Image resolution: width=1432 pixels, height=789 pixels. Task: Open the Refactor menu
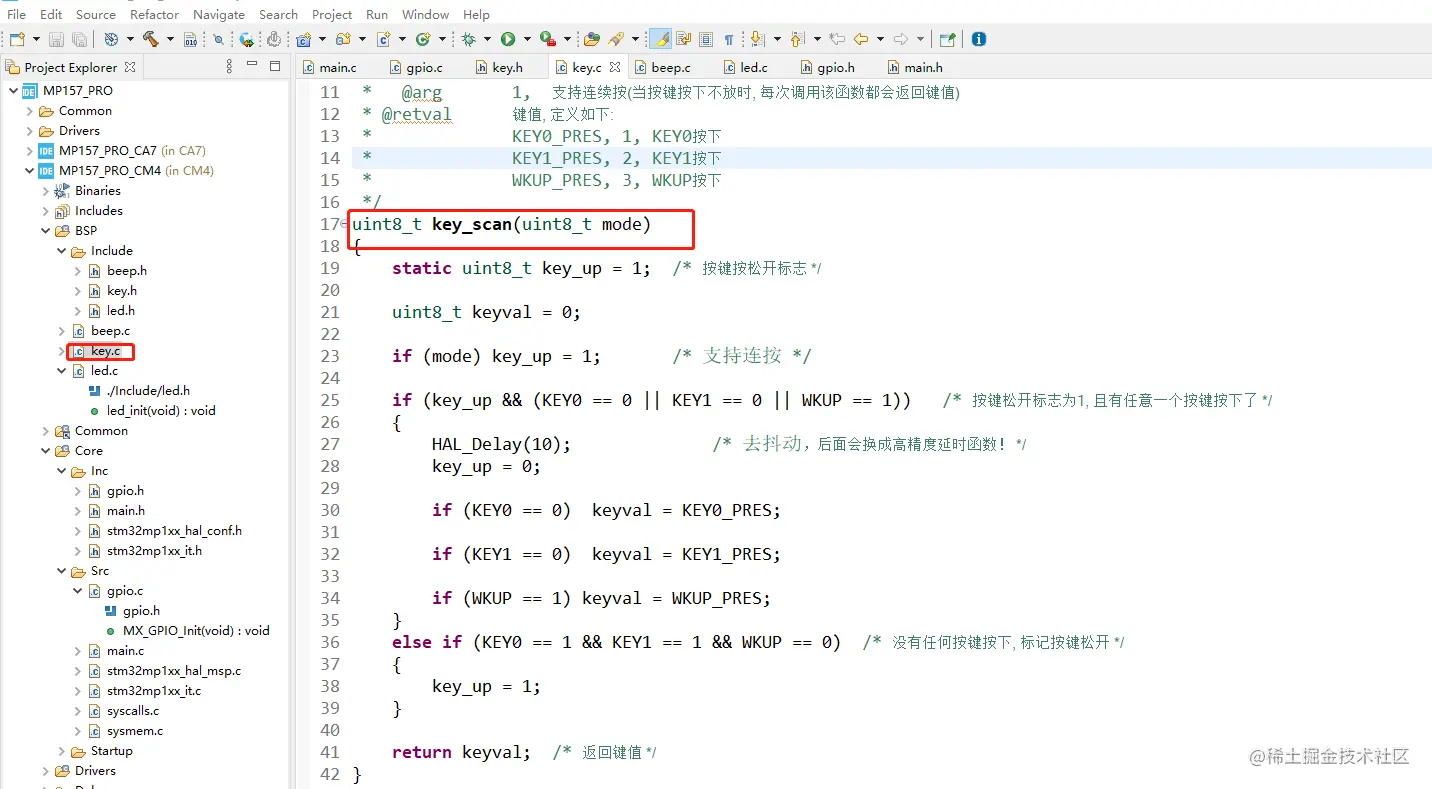click(x=154, y=14)
